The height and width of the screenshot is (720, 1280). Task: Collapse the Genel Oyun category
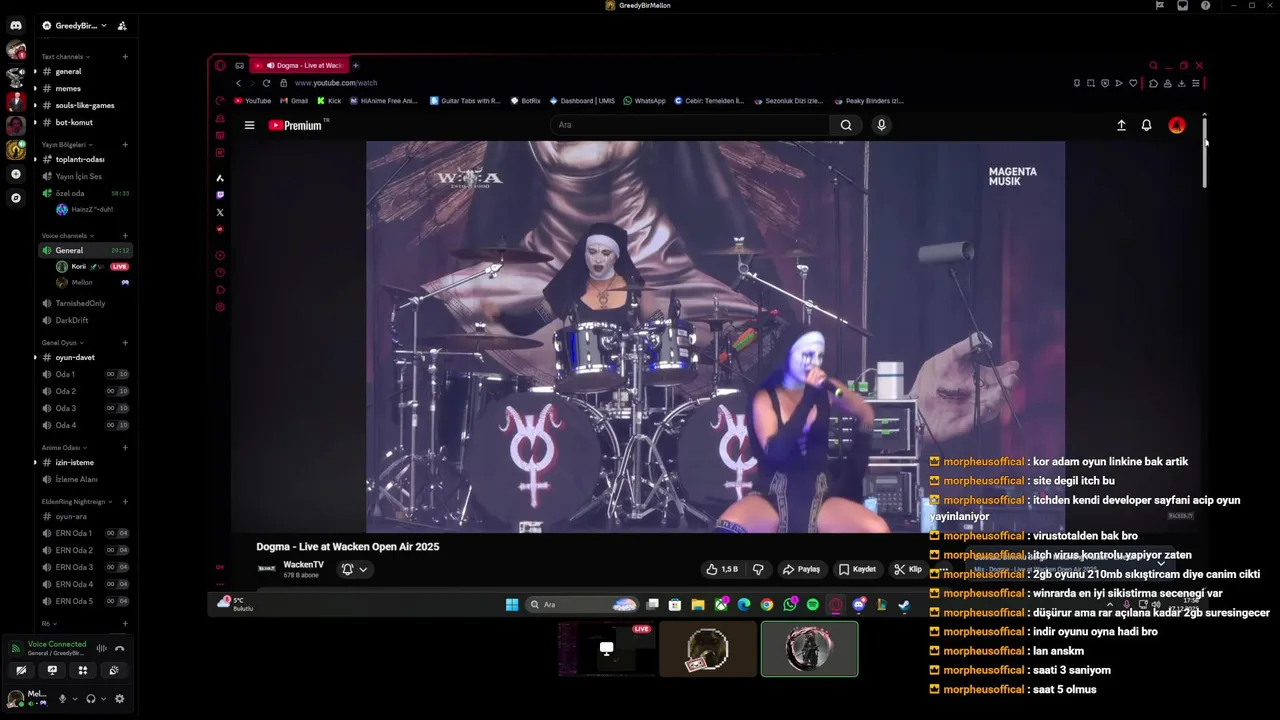63,343
